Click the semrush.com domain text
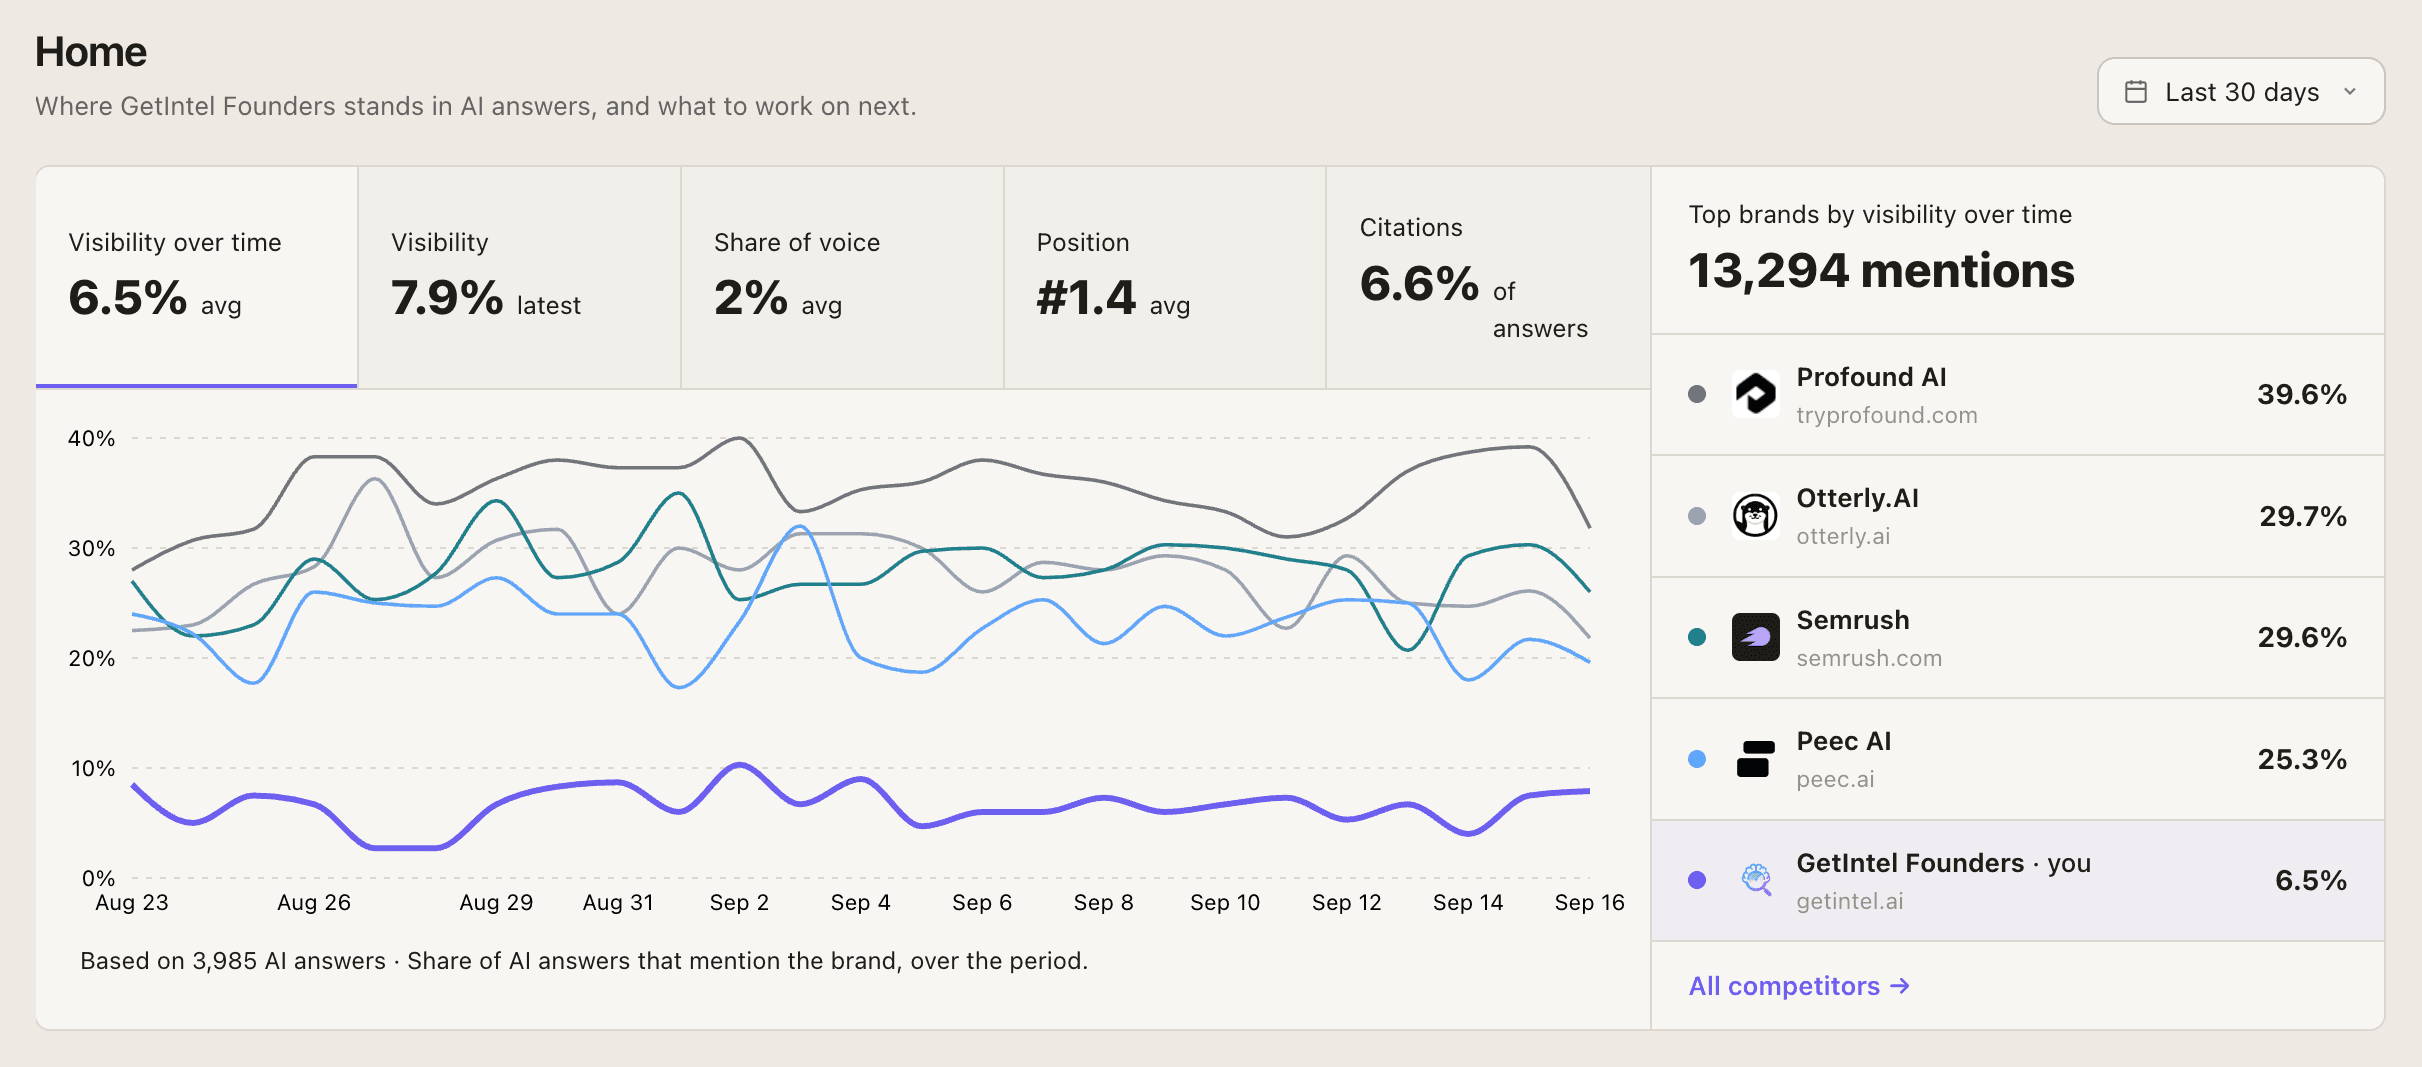 point(1869,658)
